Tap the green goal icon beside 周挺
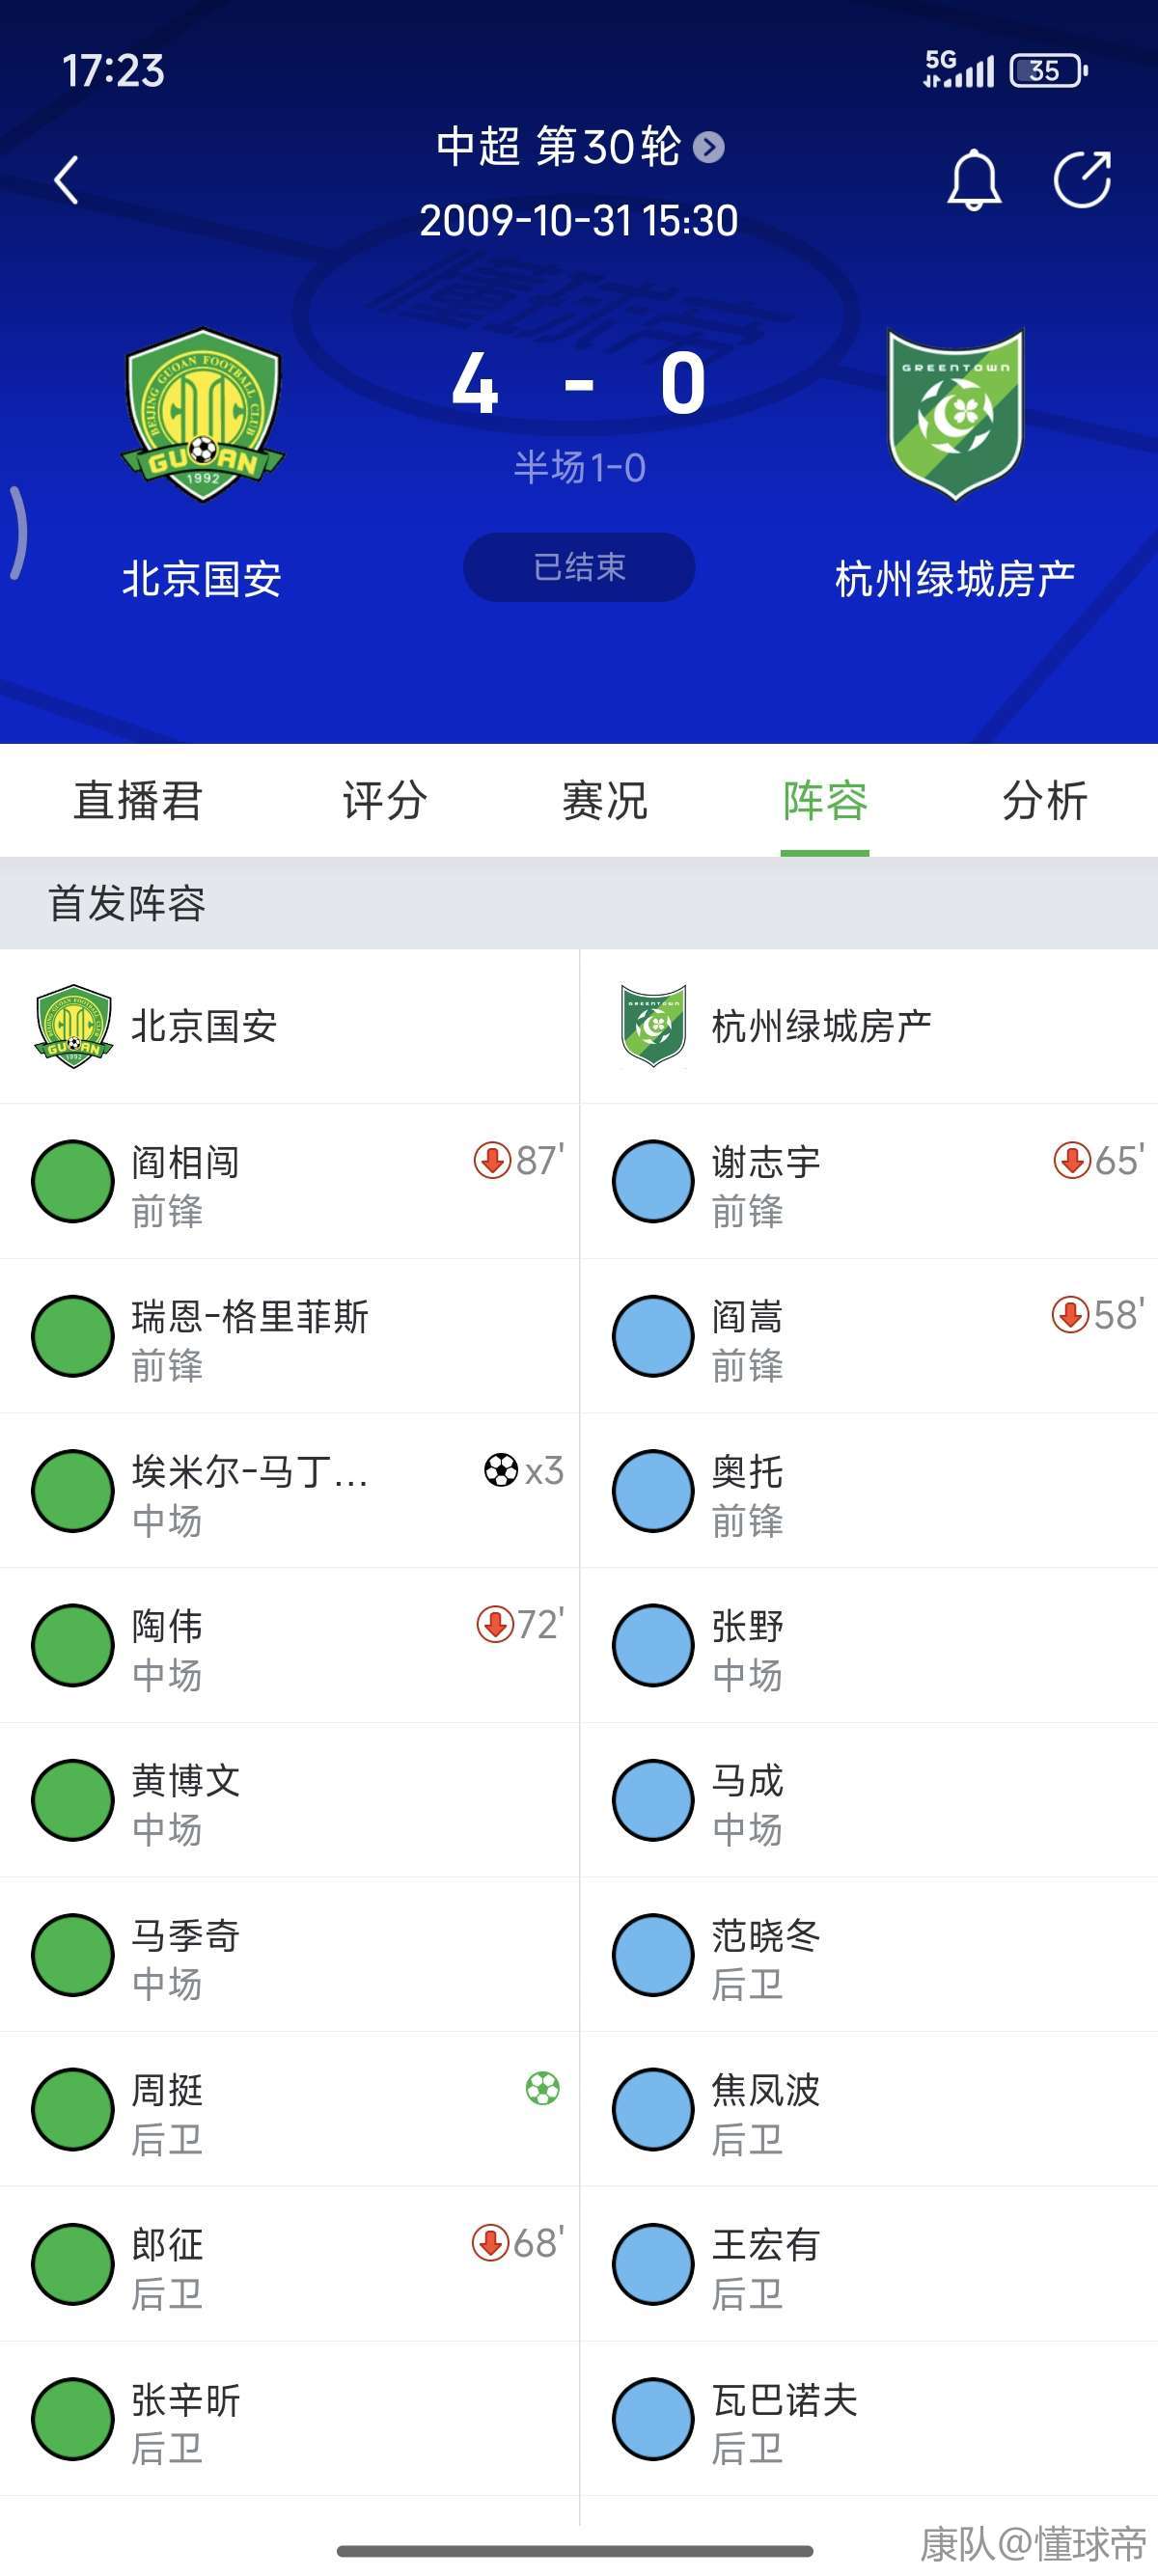 pos(542,2088)
